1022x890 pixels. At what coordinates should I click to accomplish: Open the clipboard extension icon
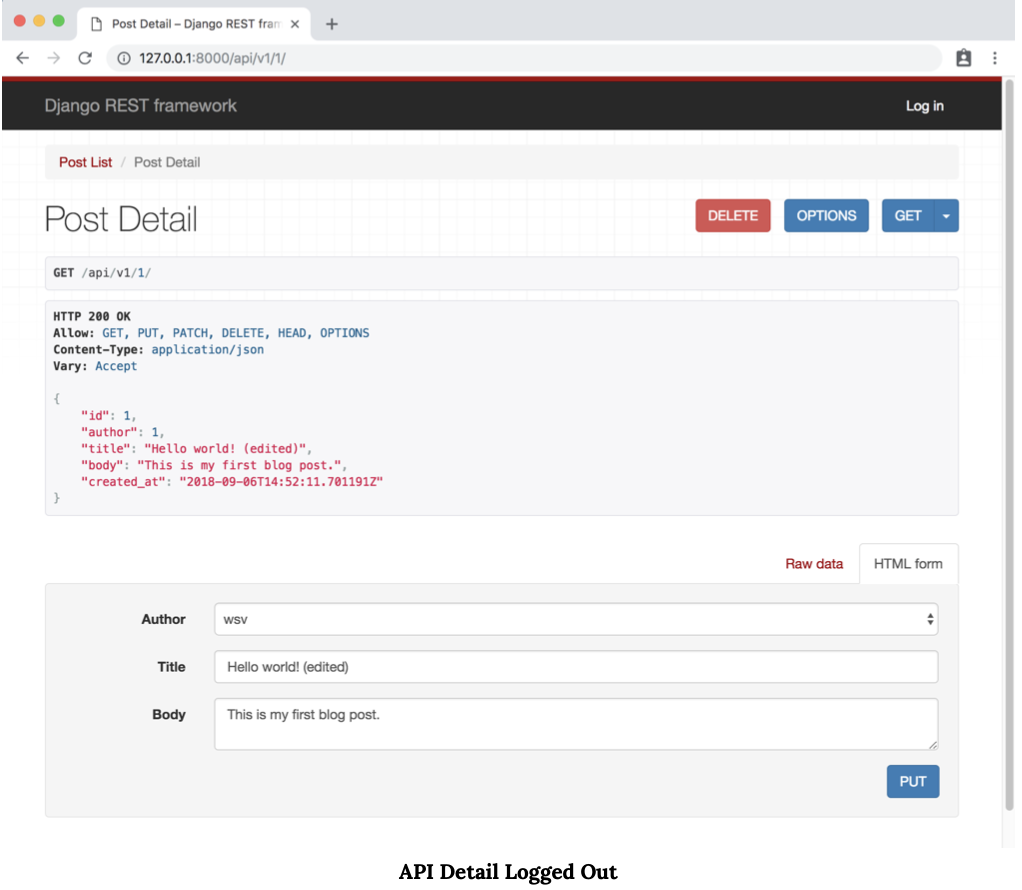963,58
